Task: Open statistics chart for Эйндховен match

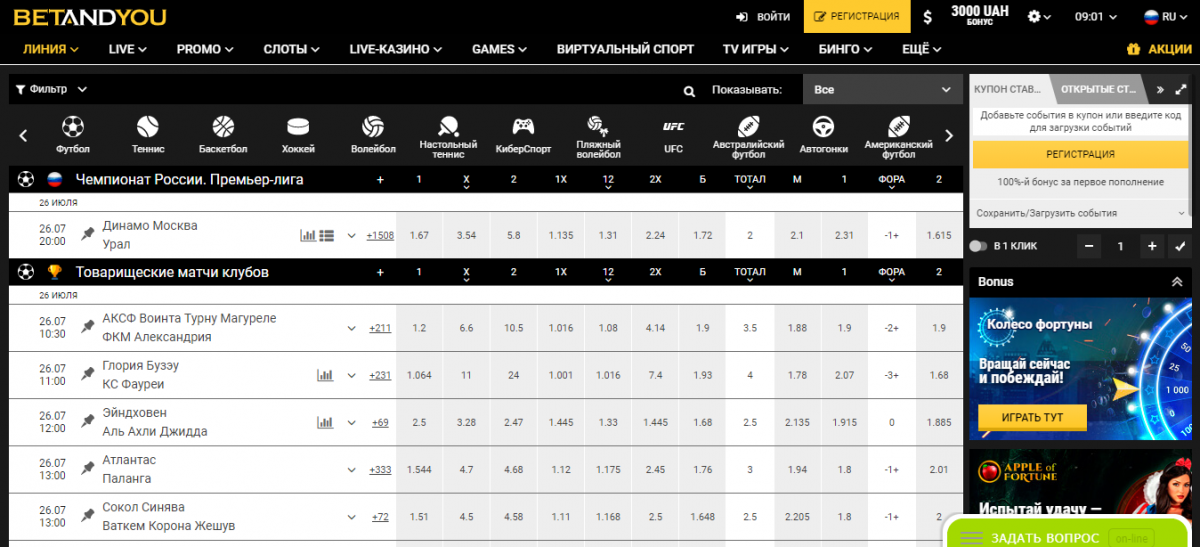Action: [325, 422]
